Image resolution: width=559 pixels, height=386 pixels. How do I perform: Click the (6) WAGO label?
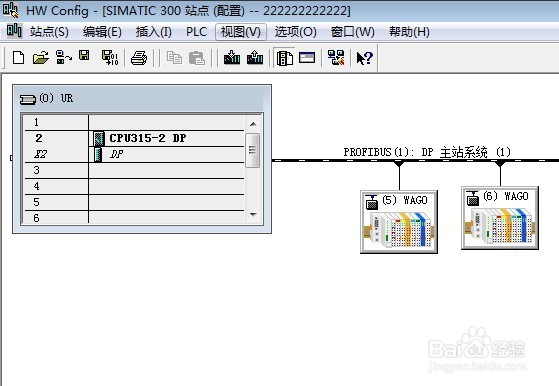(x=506, y=196)
